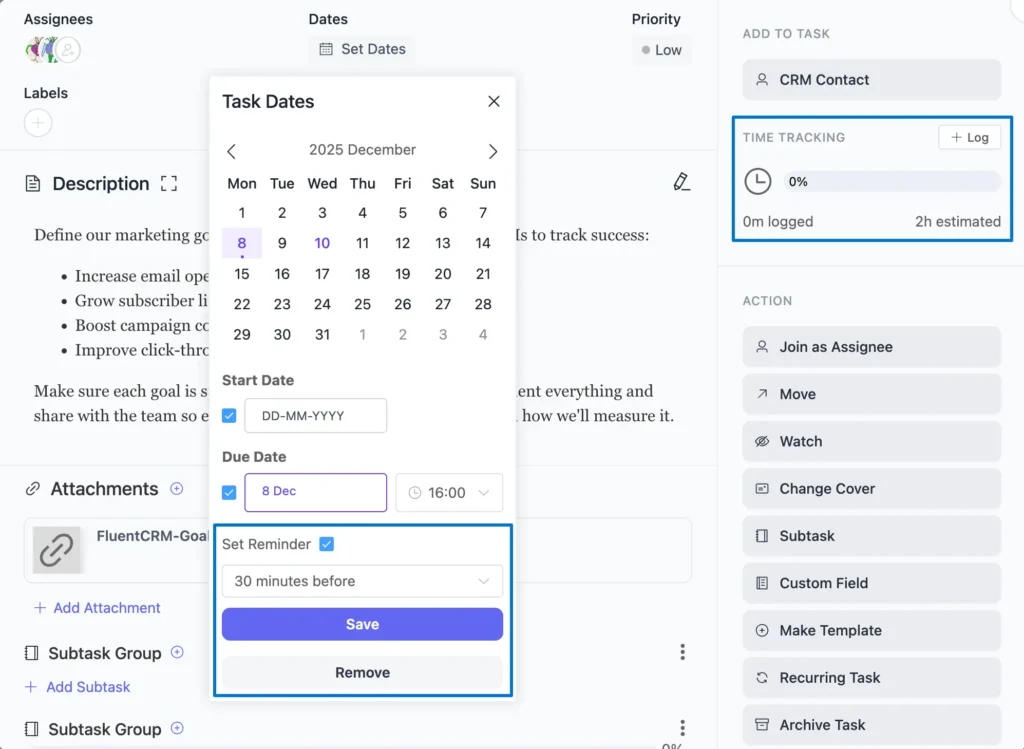Viewport: 1024px width, 749px height.
Task: Click the calendar icon on Set Dates
Action: 325,48
